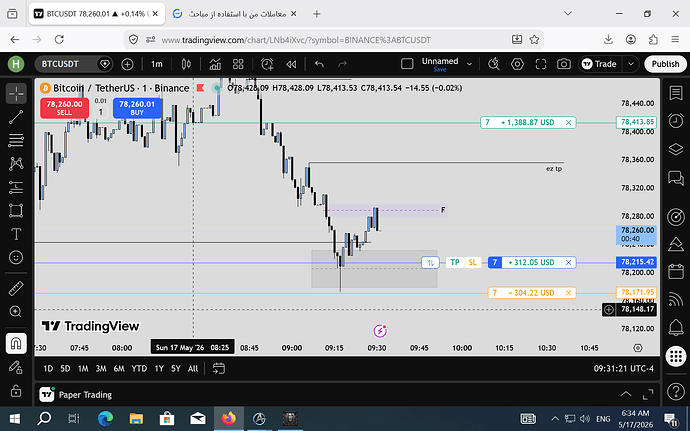This screenshot has height=431, width=690.
Task: Add SL to the position line
Action: tap(472, 262)
